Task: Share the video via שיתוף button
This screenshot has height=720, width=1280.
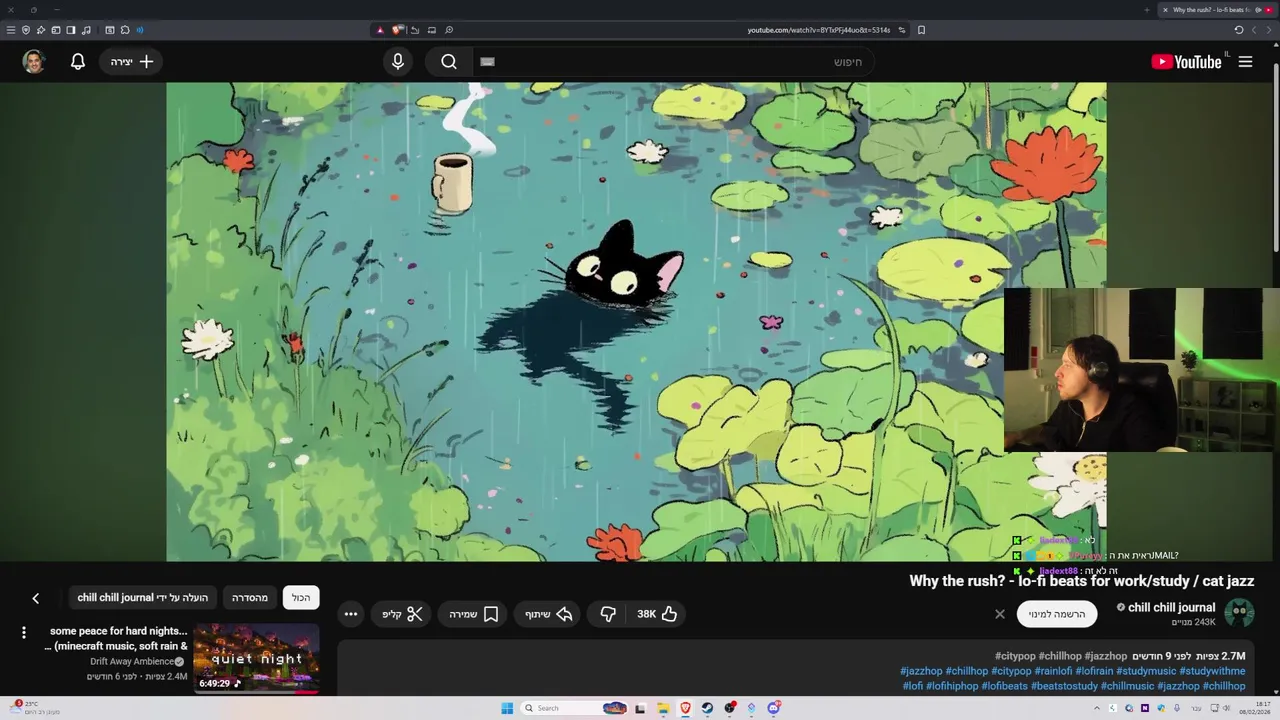Action: (x=549, y=614)
